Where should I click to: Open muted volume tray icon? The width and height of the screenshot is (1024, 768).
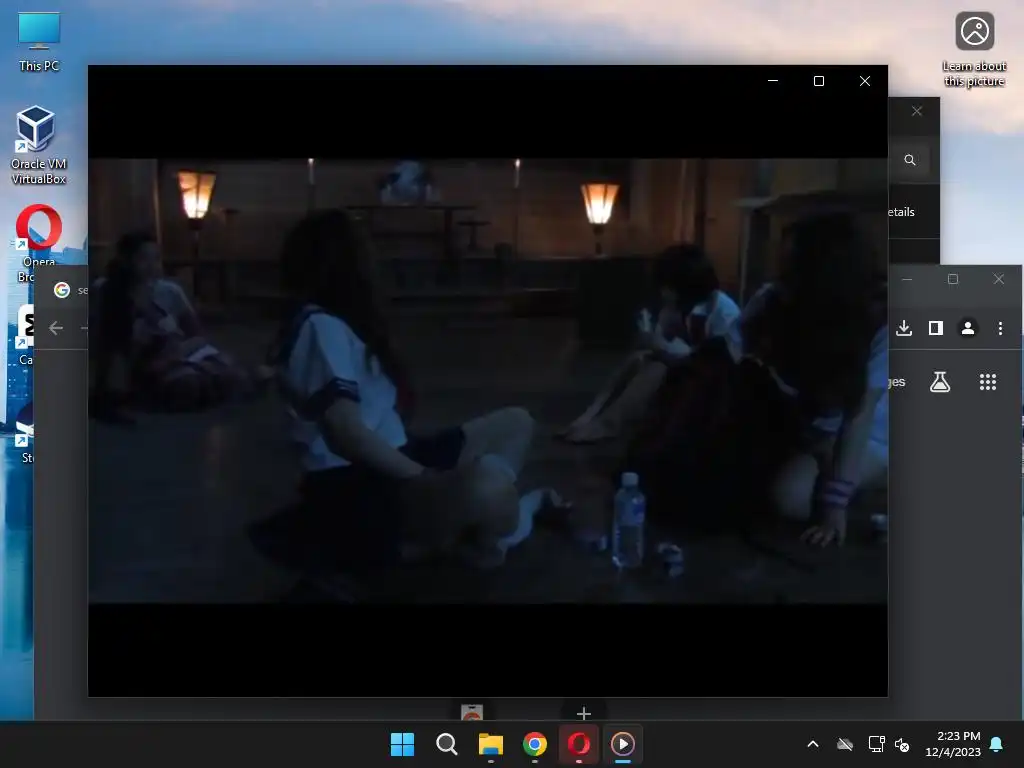point(902,744)
